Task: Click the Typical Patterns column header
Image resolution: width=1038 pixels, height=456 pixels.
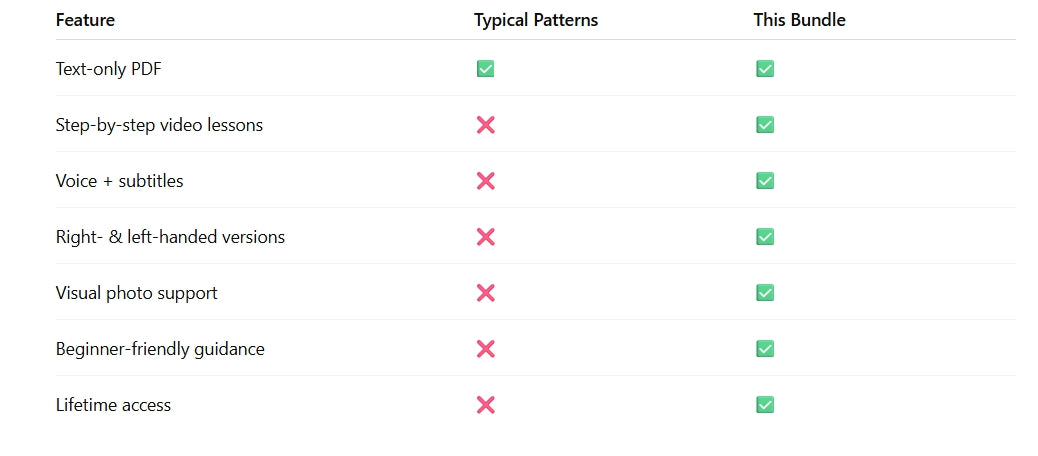Action: (x=536, y=20)
